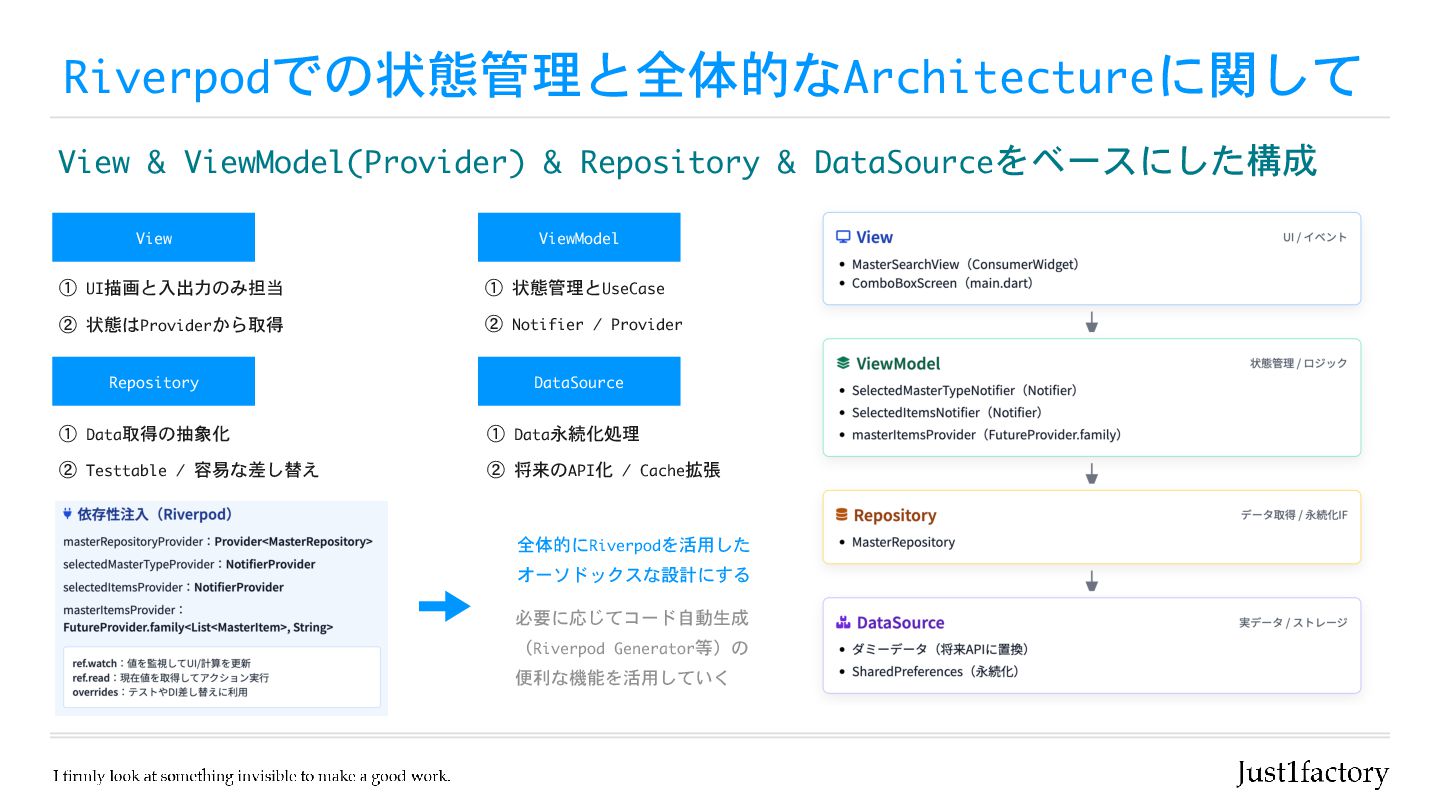Click the ref.read description line
The height and width of the screenshot is (810, 1440).
170,677
